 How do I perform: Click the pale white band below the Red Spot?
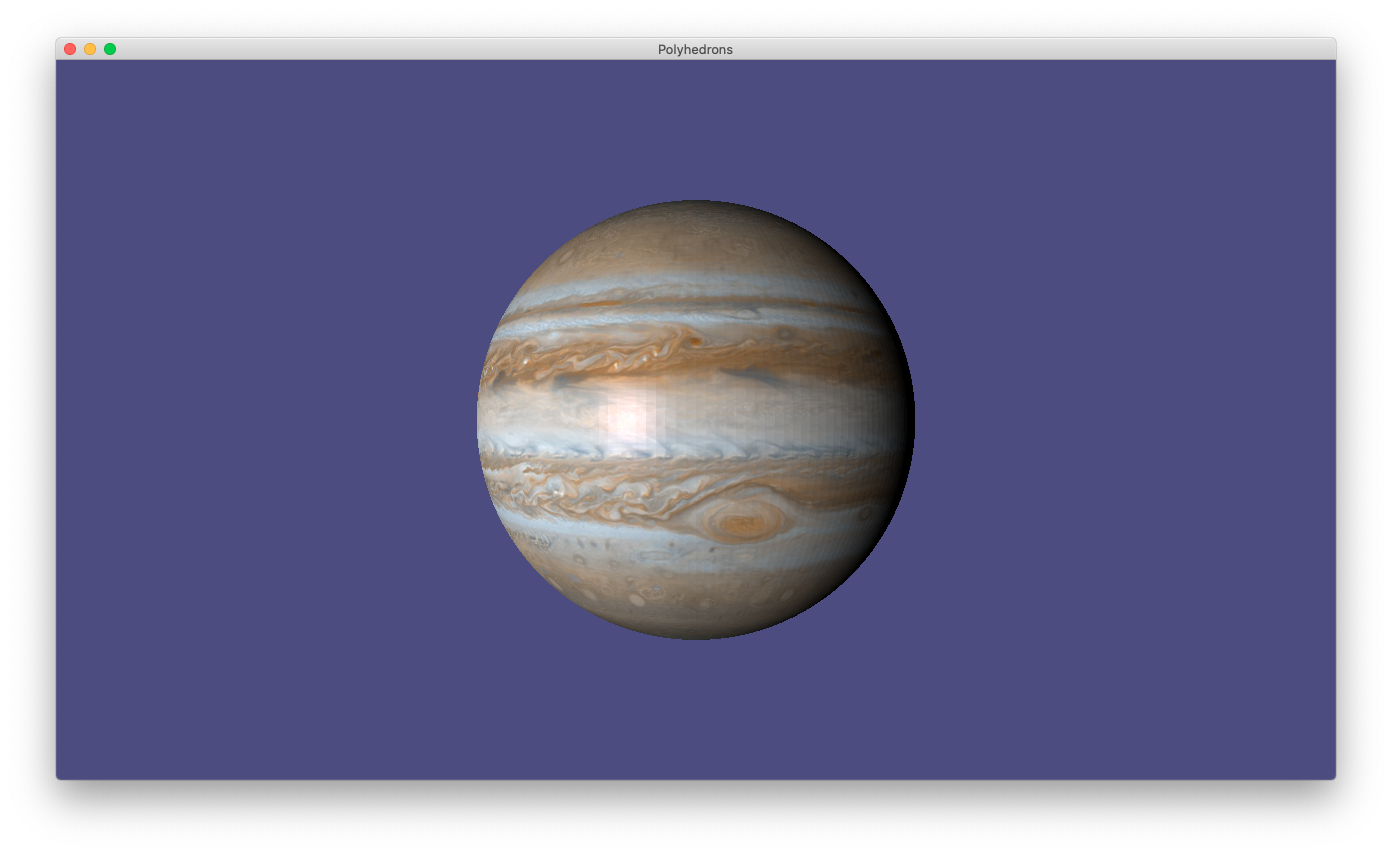(720, 553)
